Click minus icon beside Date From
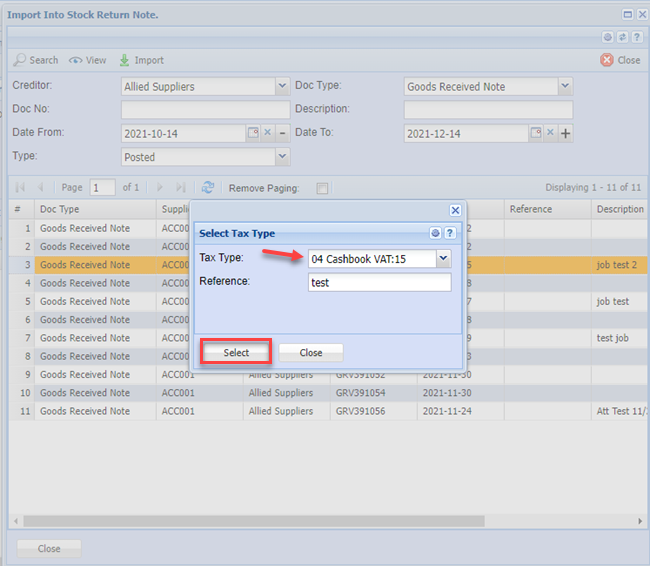Image resolution: width=650 pixels, height=566 pixels. click(282, 133)
